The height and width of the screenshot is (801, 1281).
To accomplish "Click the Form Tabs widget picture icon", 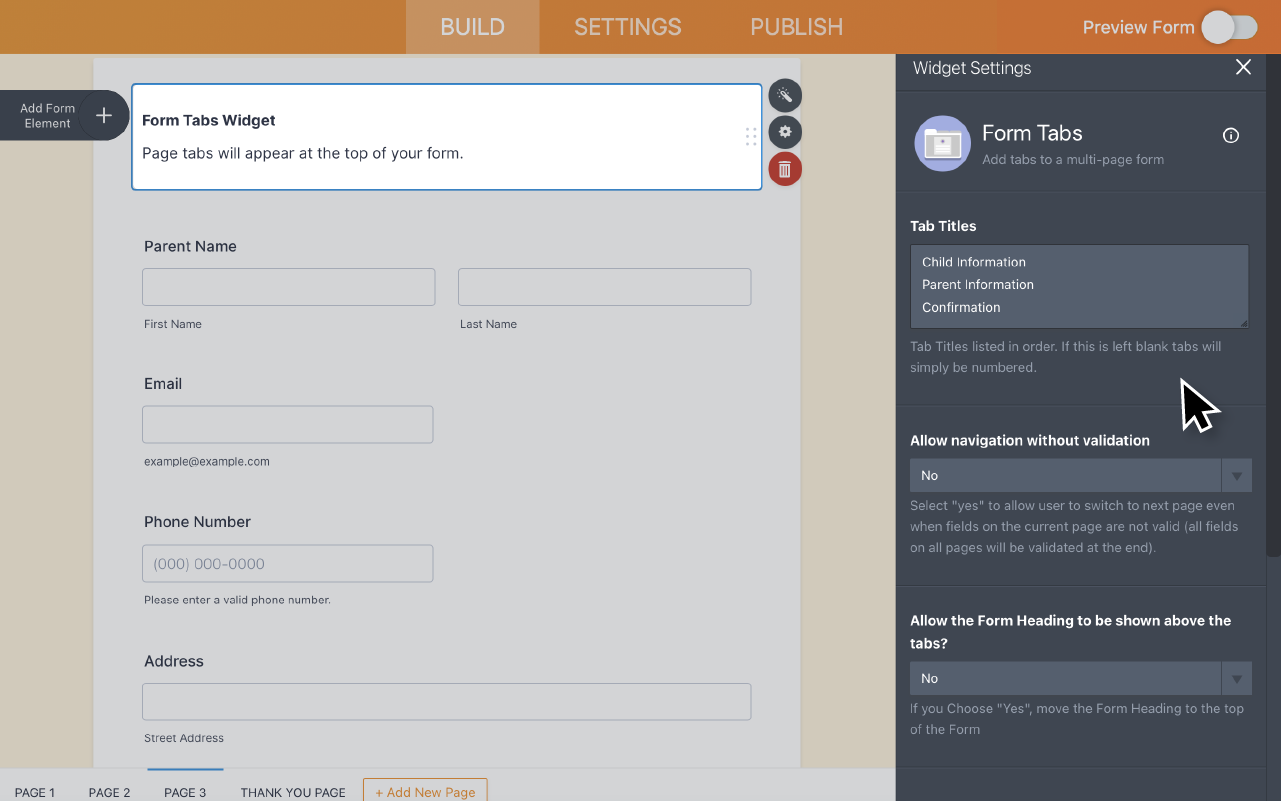I will click(941, 143).
